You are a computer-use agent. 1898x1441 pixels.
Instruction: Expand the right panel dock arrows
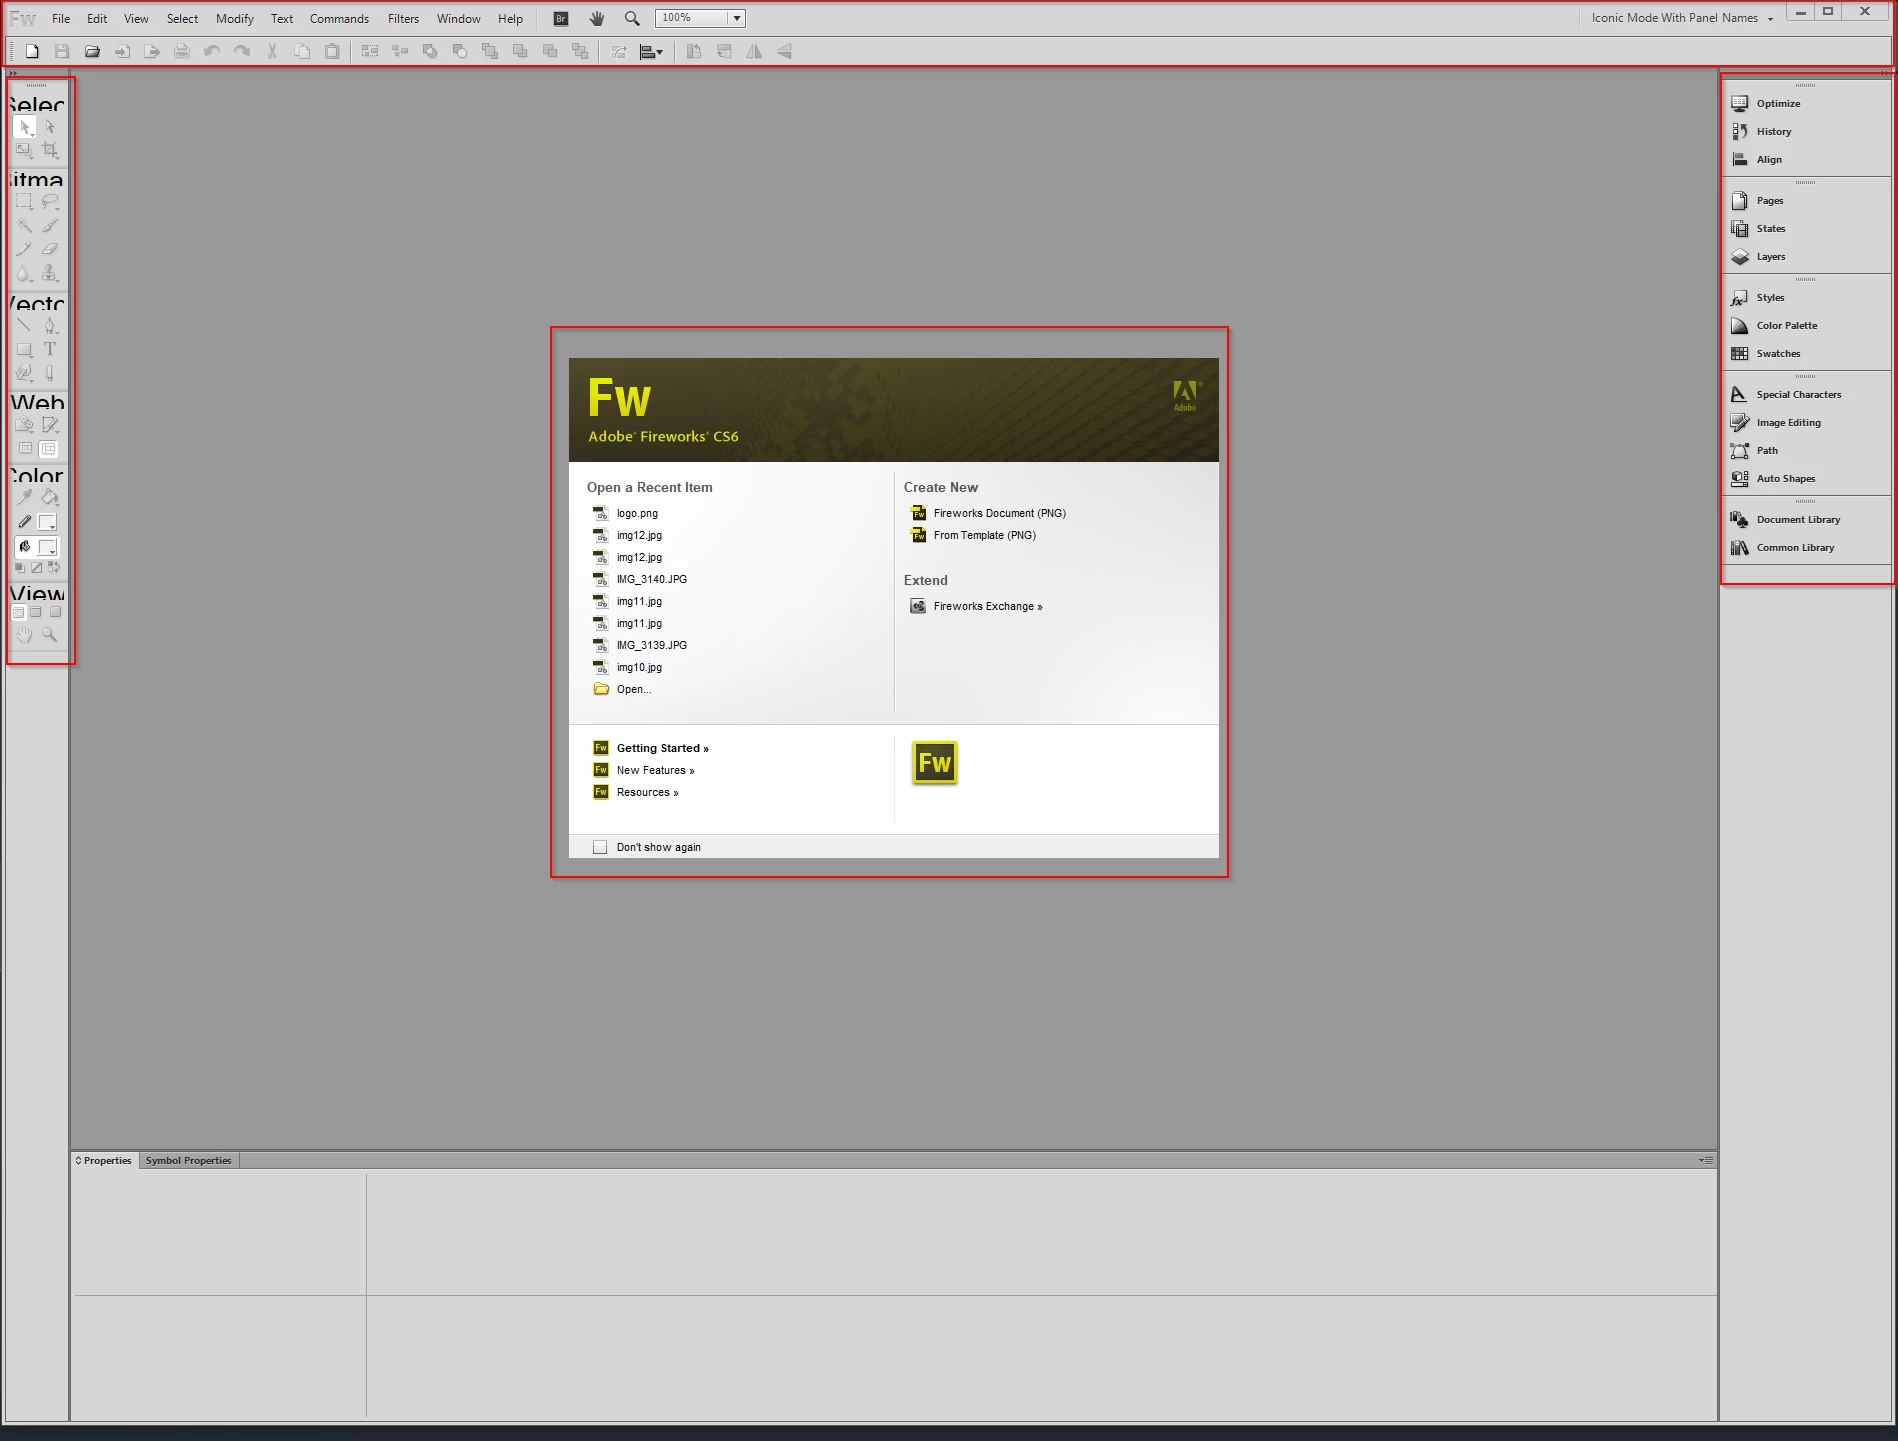[x=1885, y=73]
